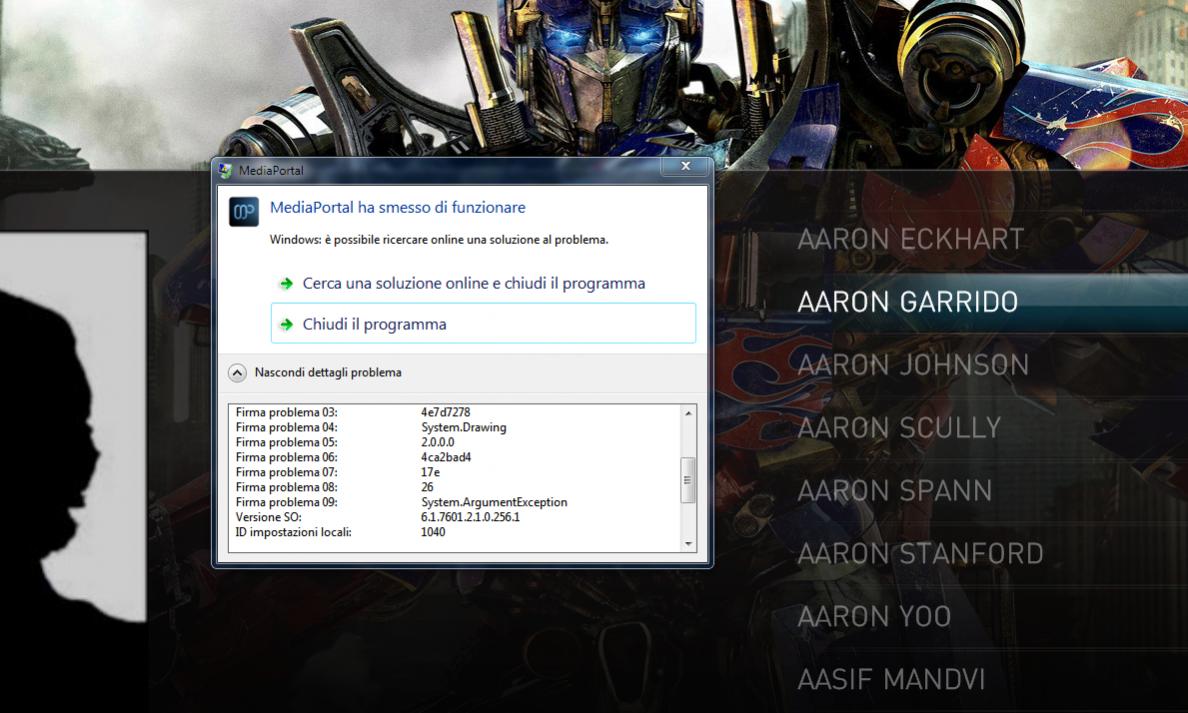Select the highlighted Aaron Garrido entry
Viewport: 1188px width, 713px height.
(907, 302)
